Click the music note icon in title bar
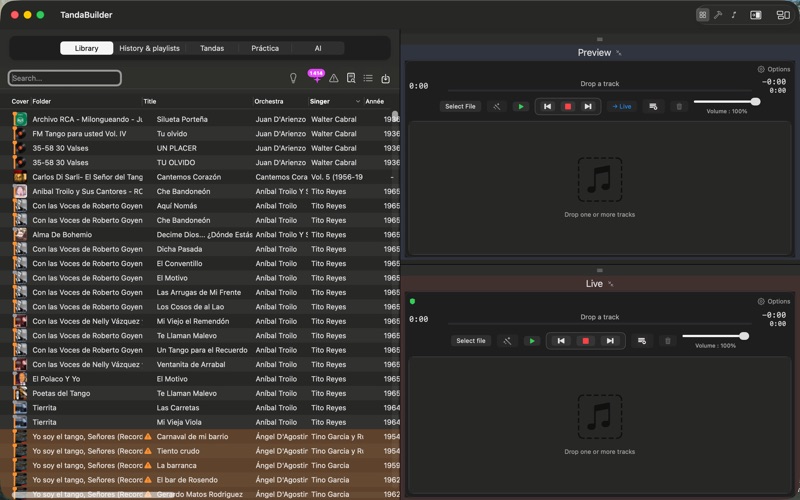Viewport: 800px width, 500px height. click(734, 15)
